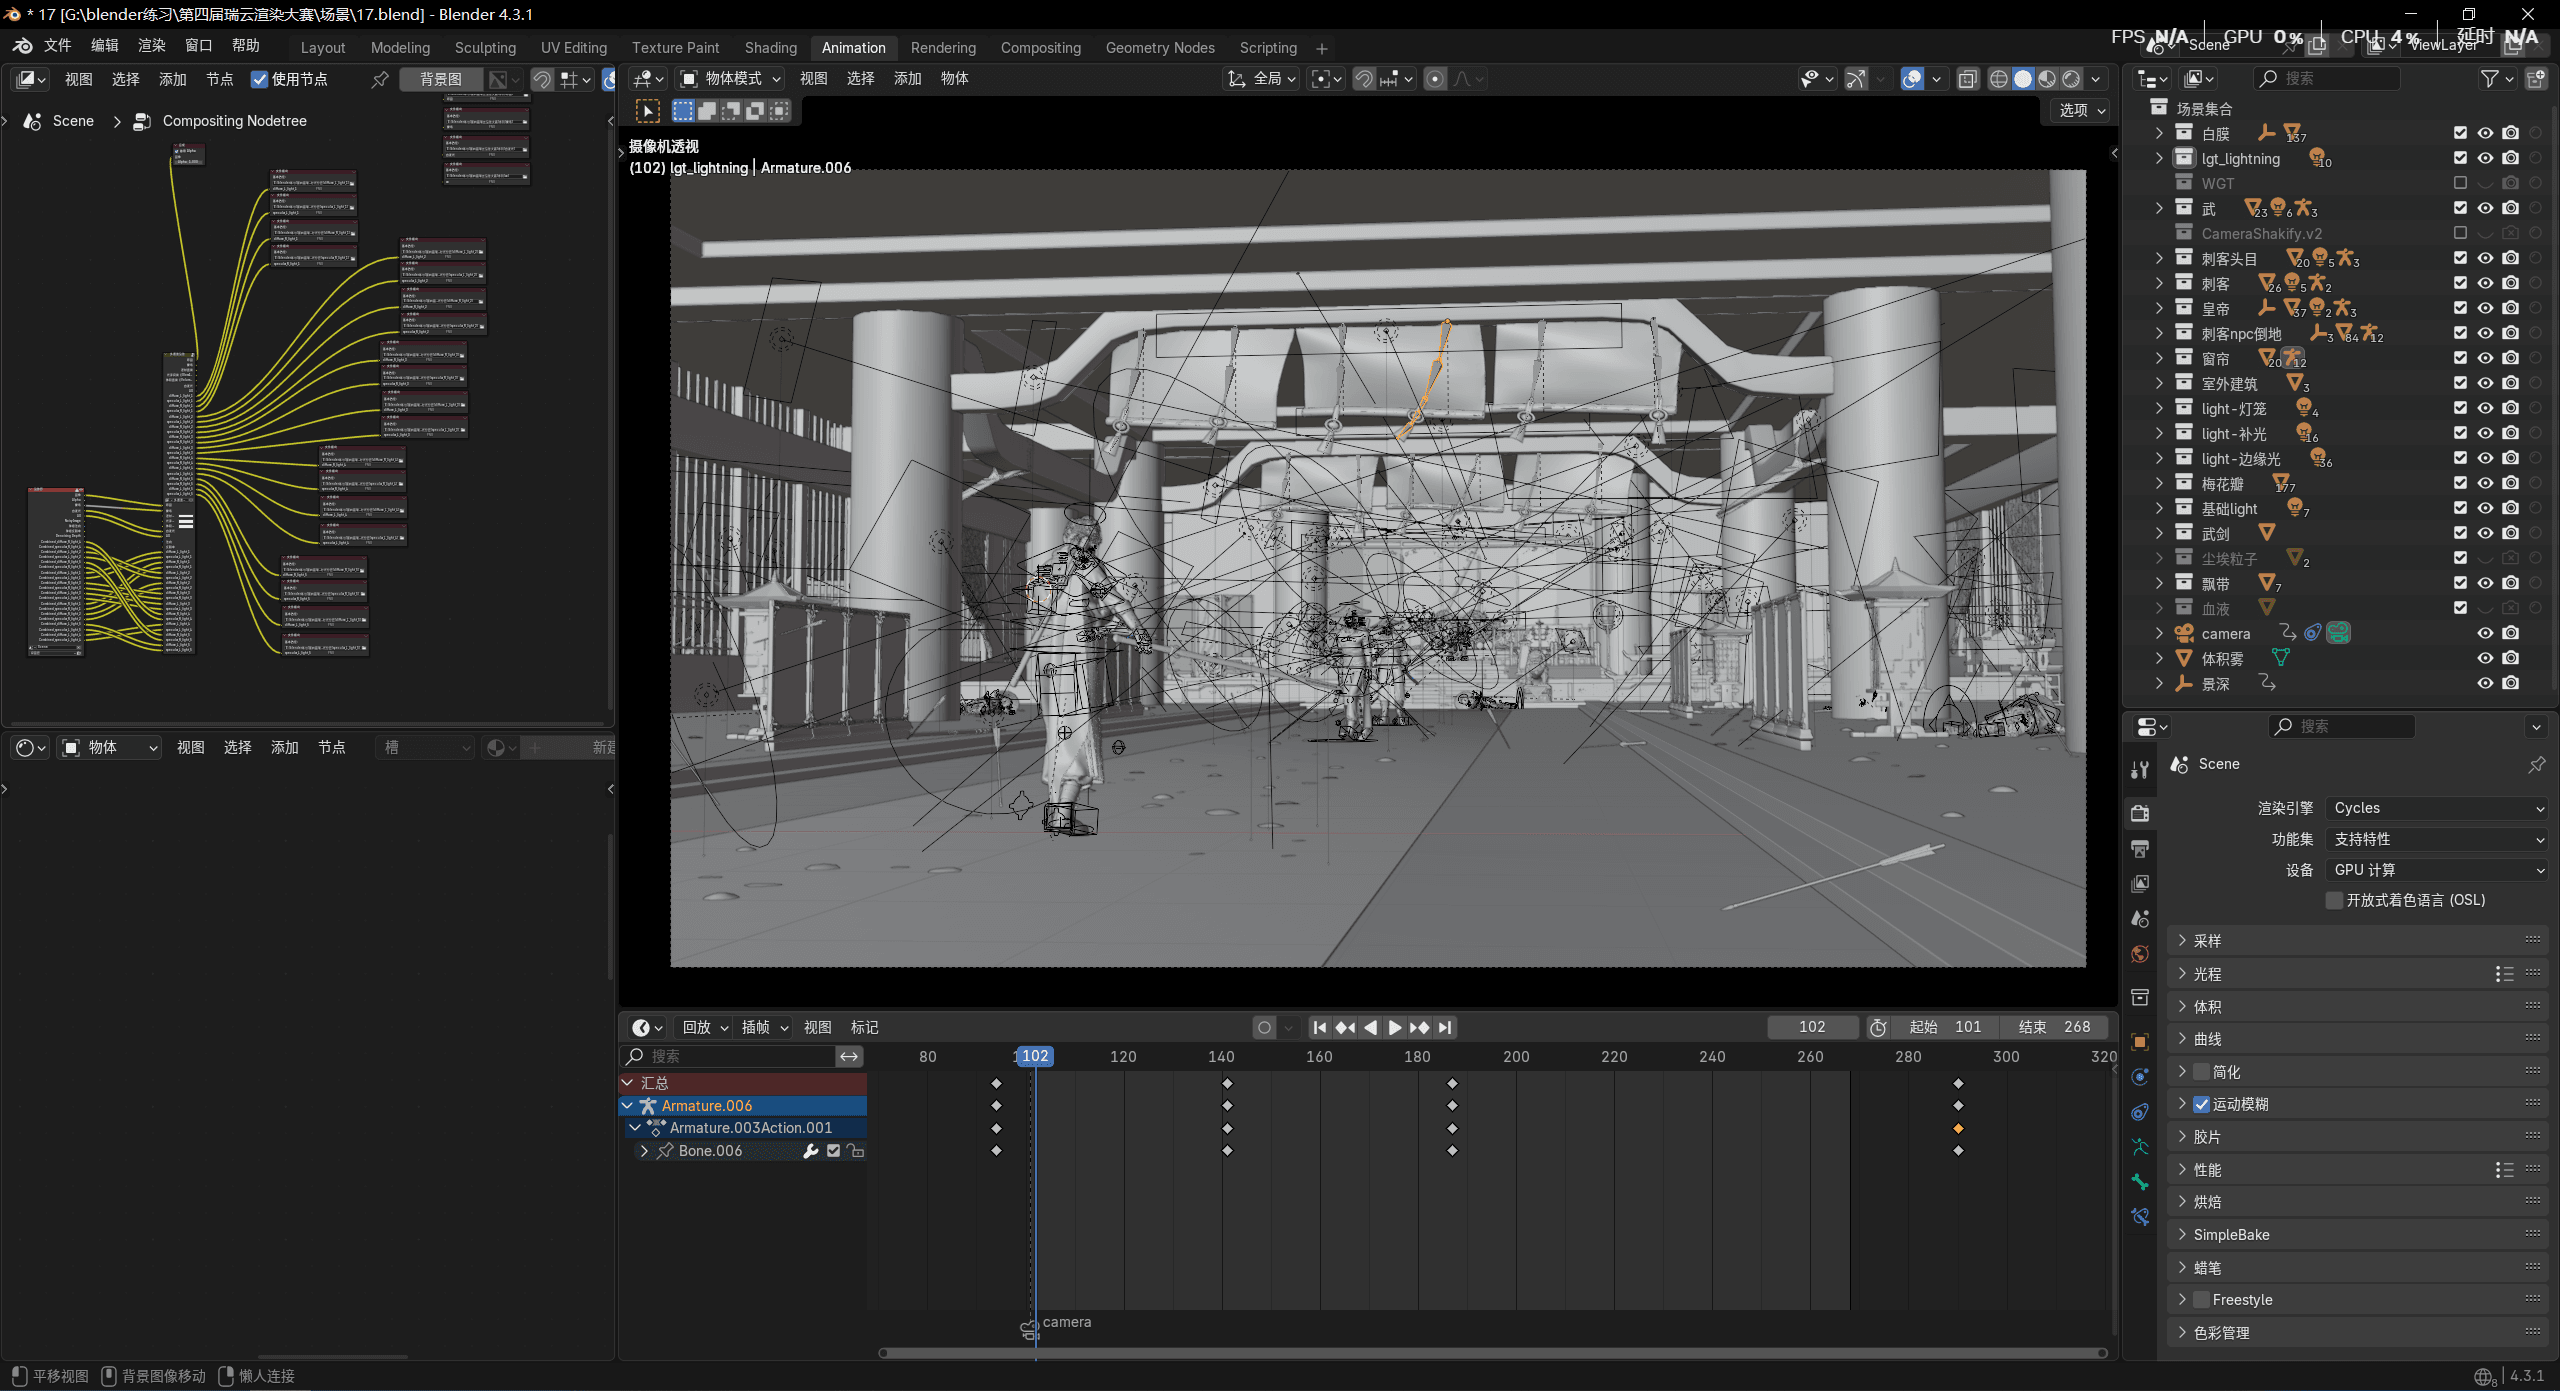The height and width of the screenshot is (1391, 2560).
Task: Collapse the Armature.006 timeline channel
Action: pos(627,1105)
